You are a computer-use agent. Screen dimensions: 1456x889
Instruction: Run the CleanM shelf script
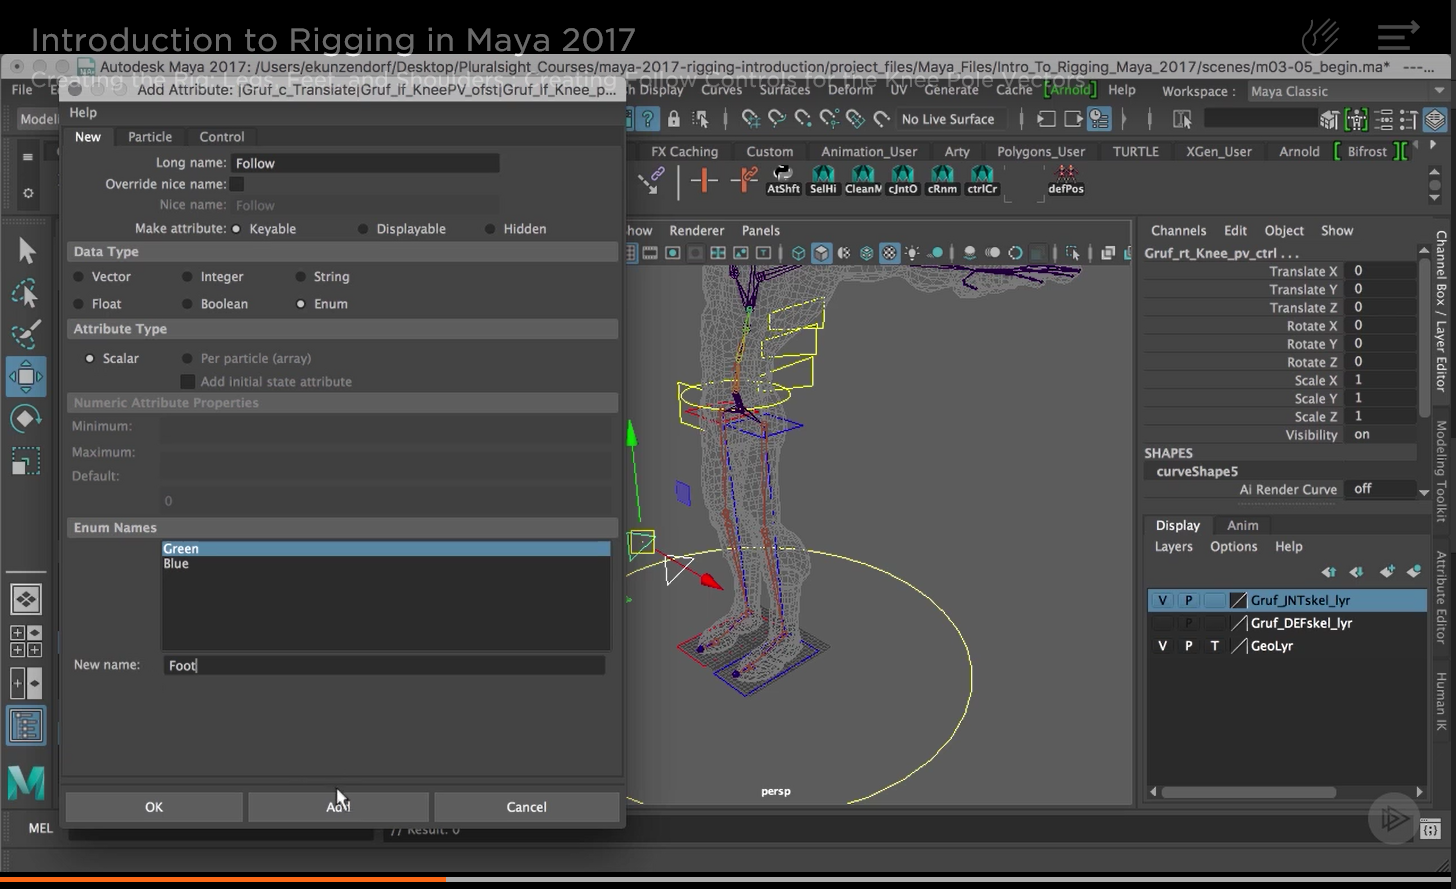tap(863, 180)
